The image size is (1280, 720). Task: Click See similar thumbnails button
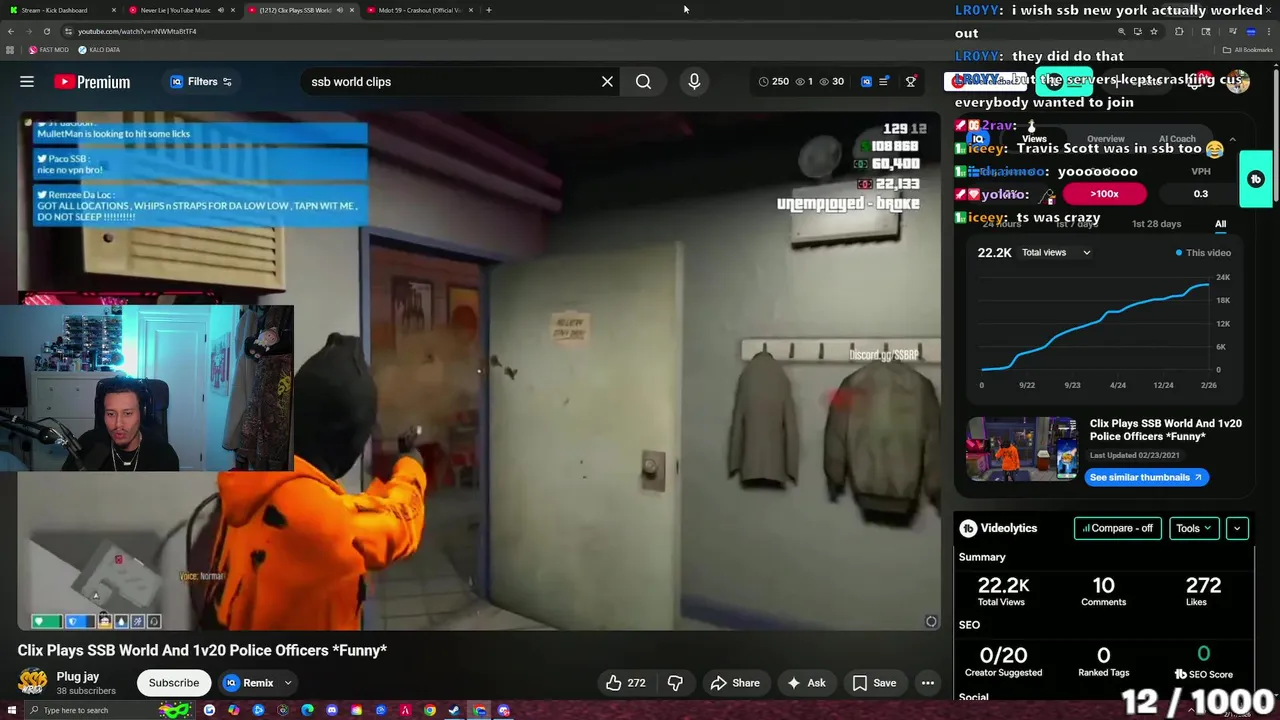(1146, 477)
